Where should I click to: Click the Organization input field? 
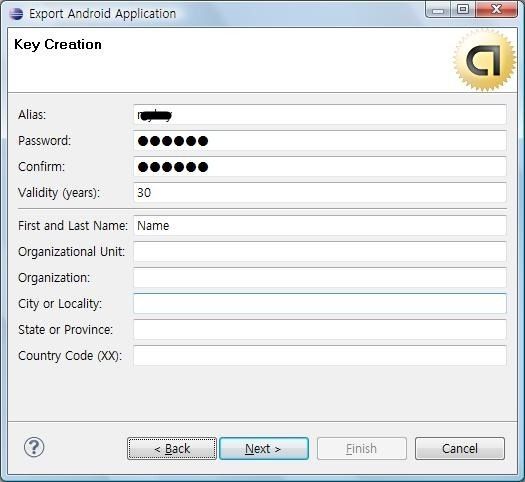320,278
